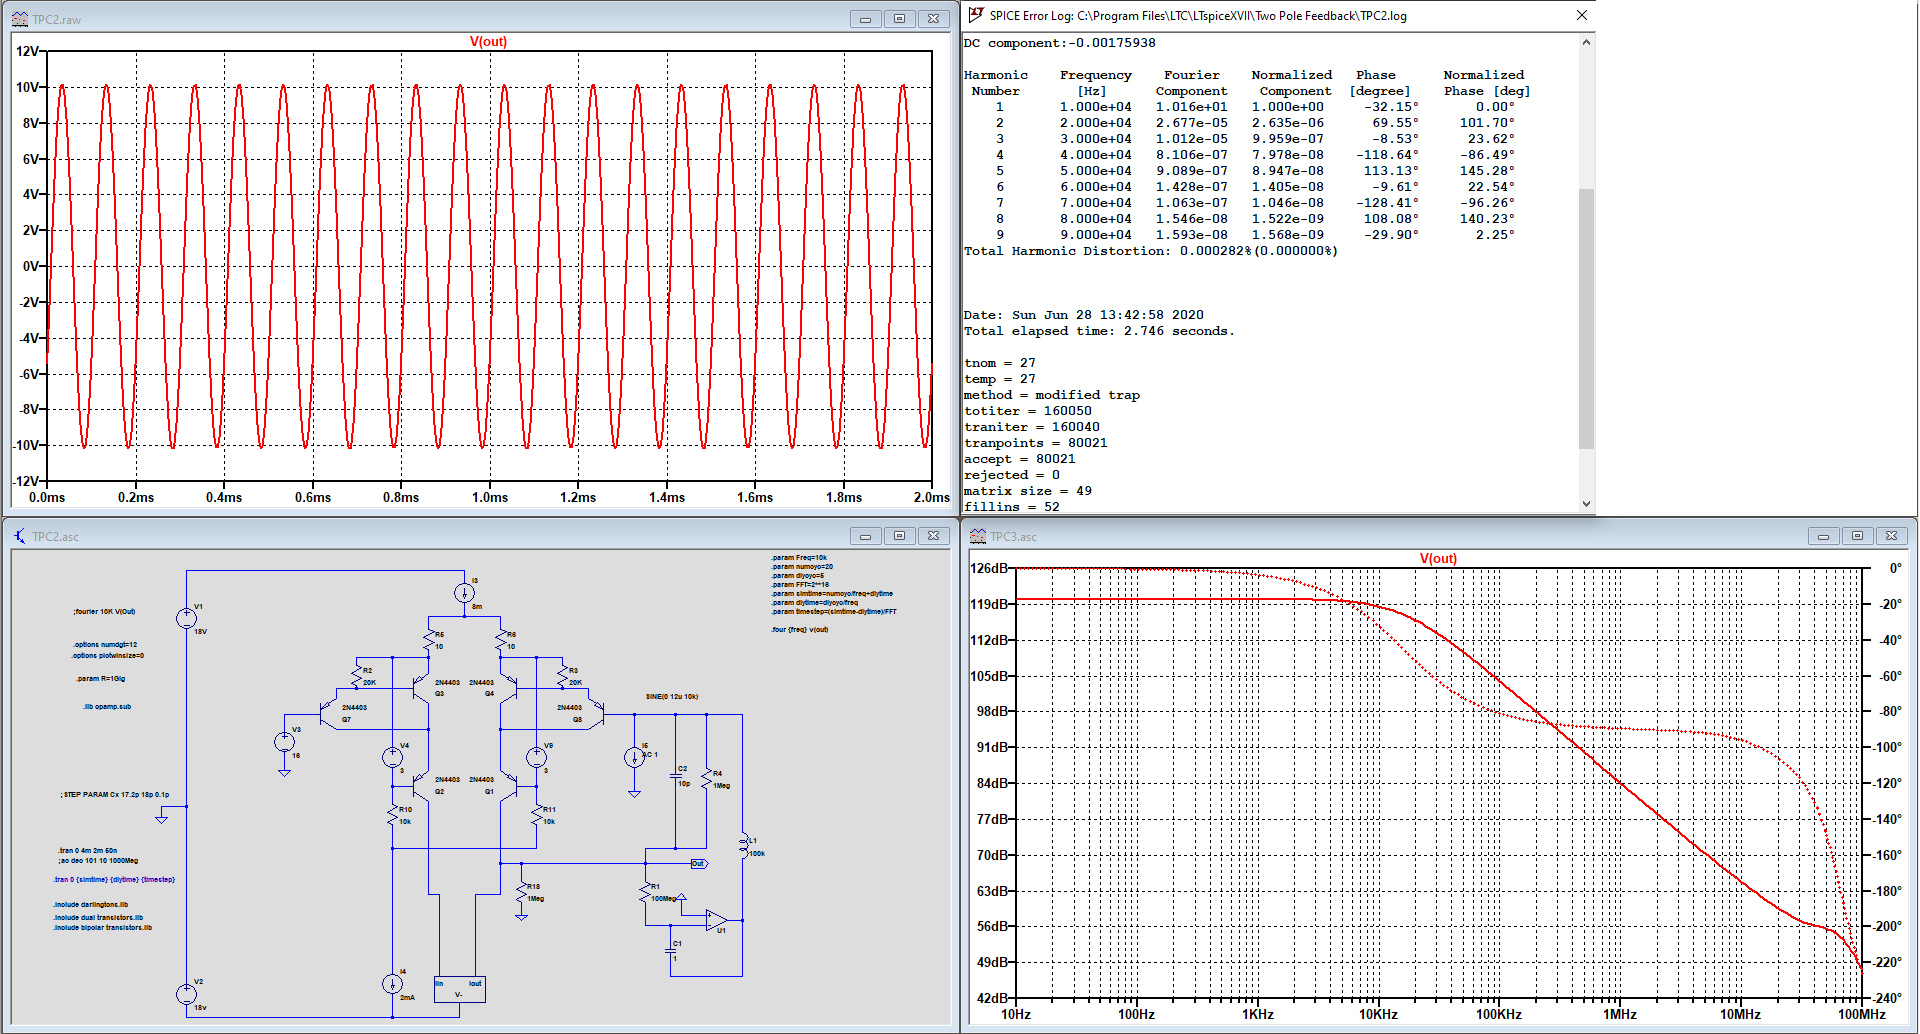Close the TPC3.asc plot window
1920x1034 pixels.
(x=1891, y=536)
